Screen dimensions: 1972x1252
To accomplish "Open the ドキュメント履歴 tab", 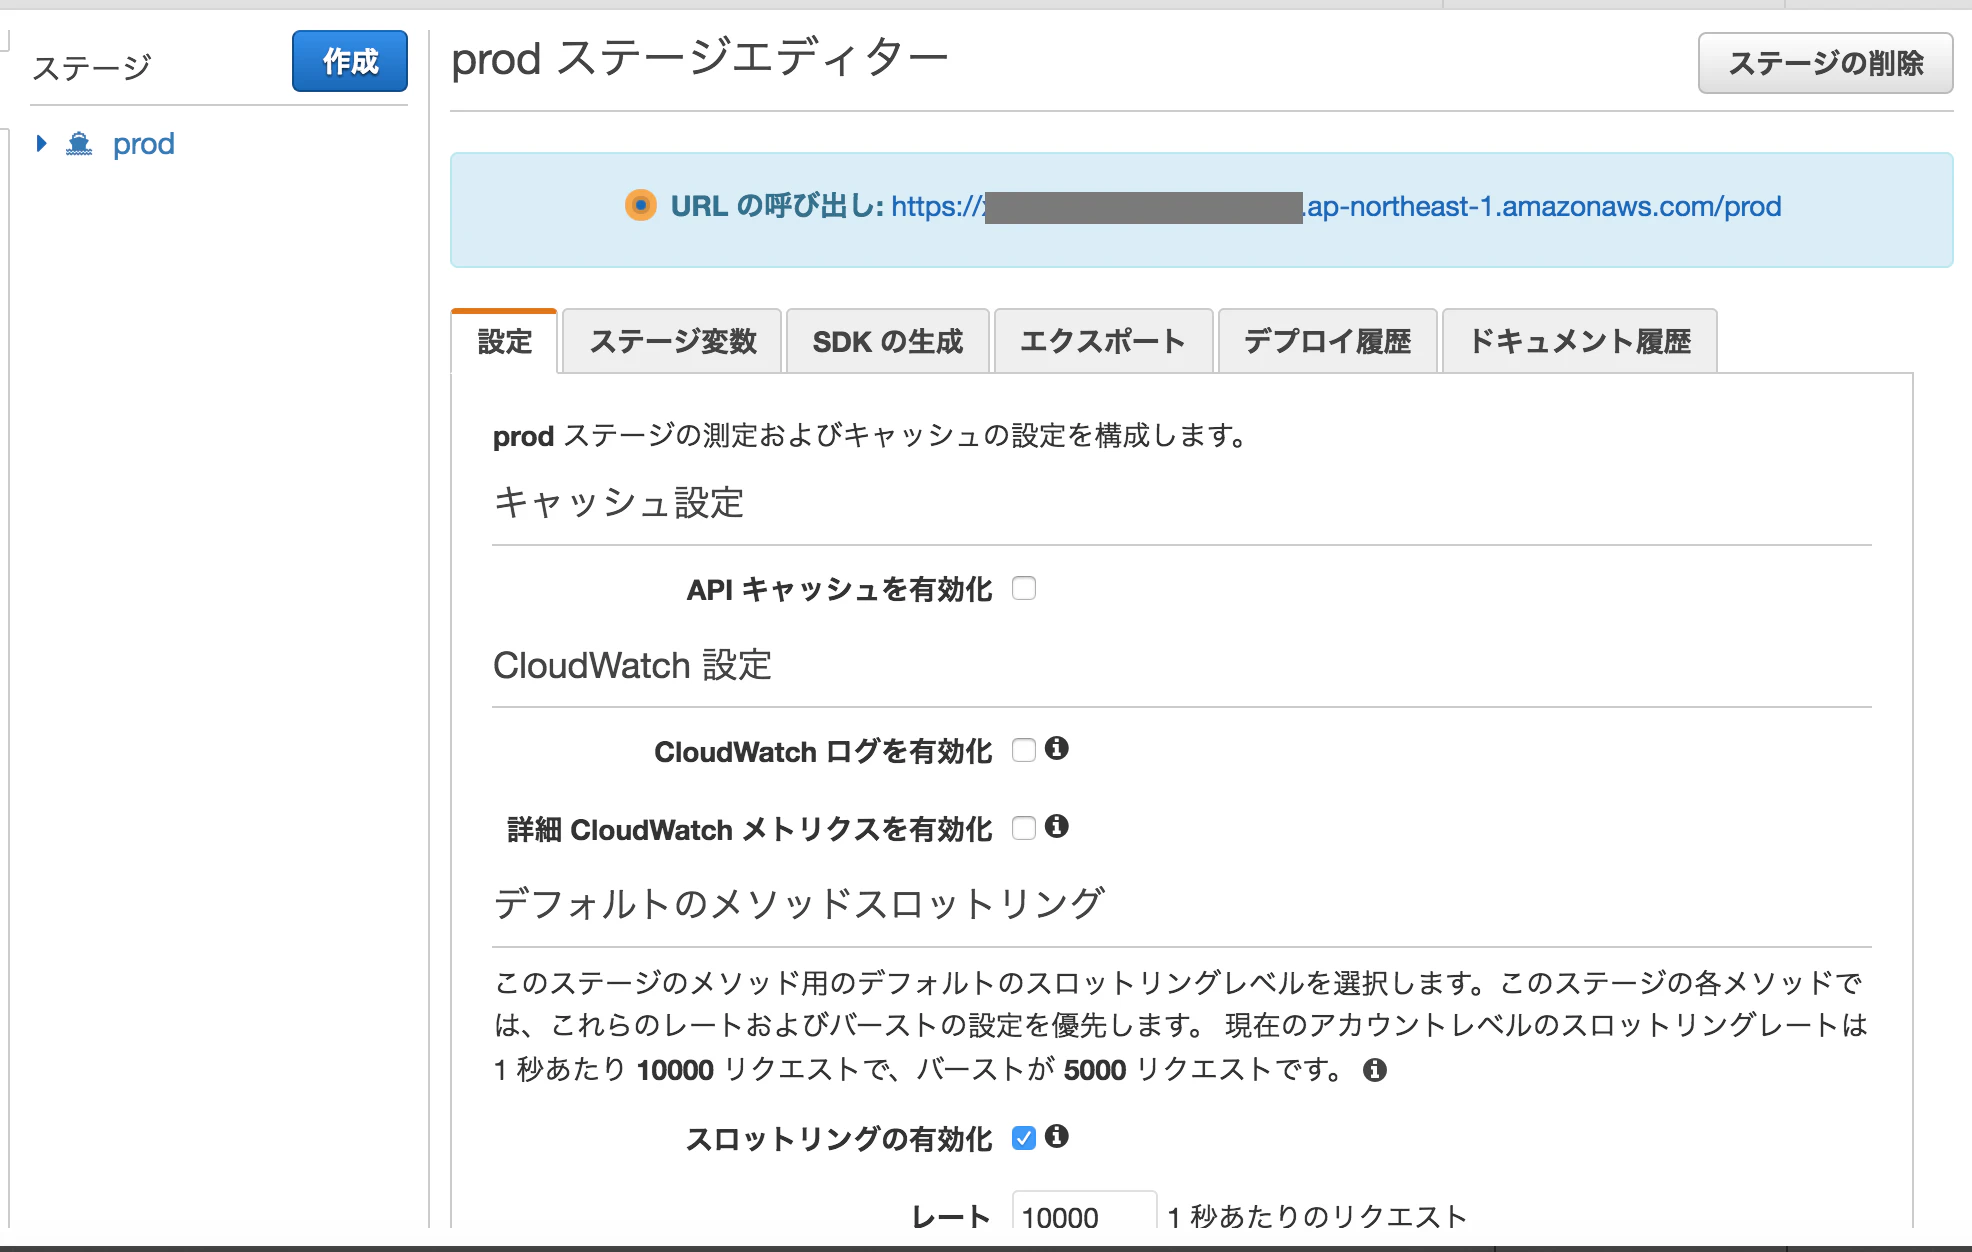I will 1580,341.
